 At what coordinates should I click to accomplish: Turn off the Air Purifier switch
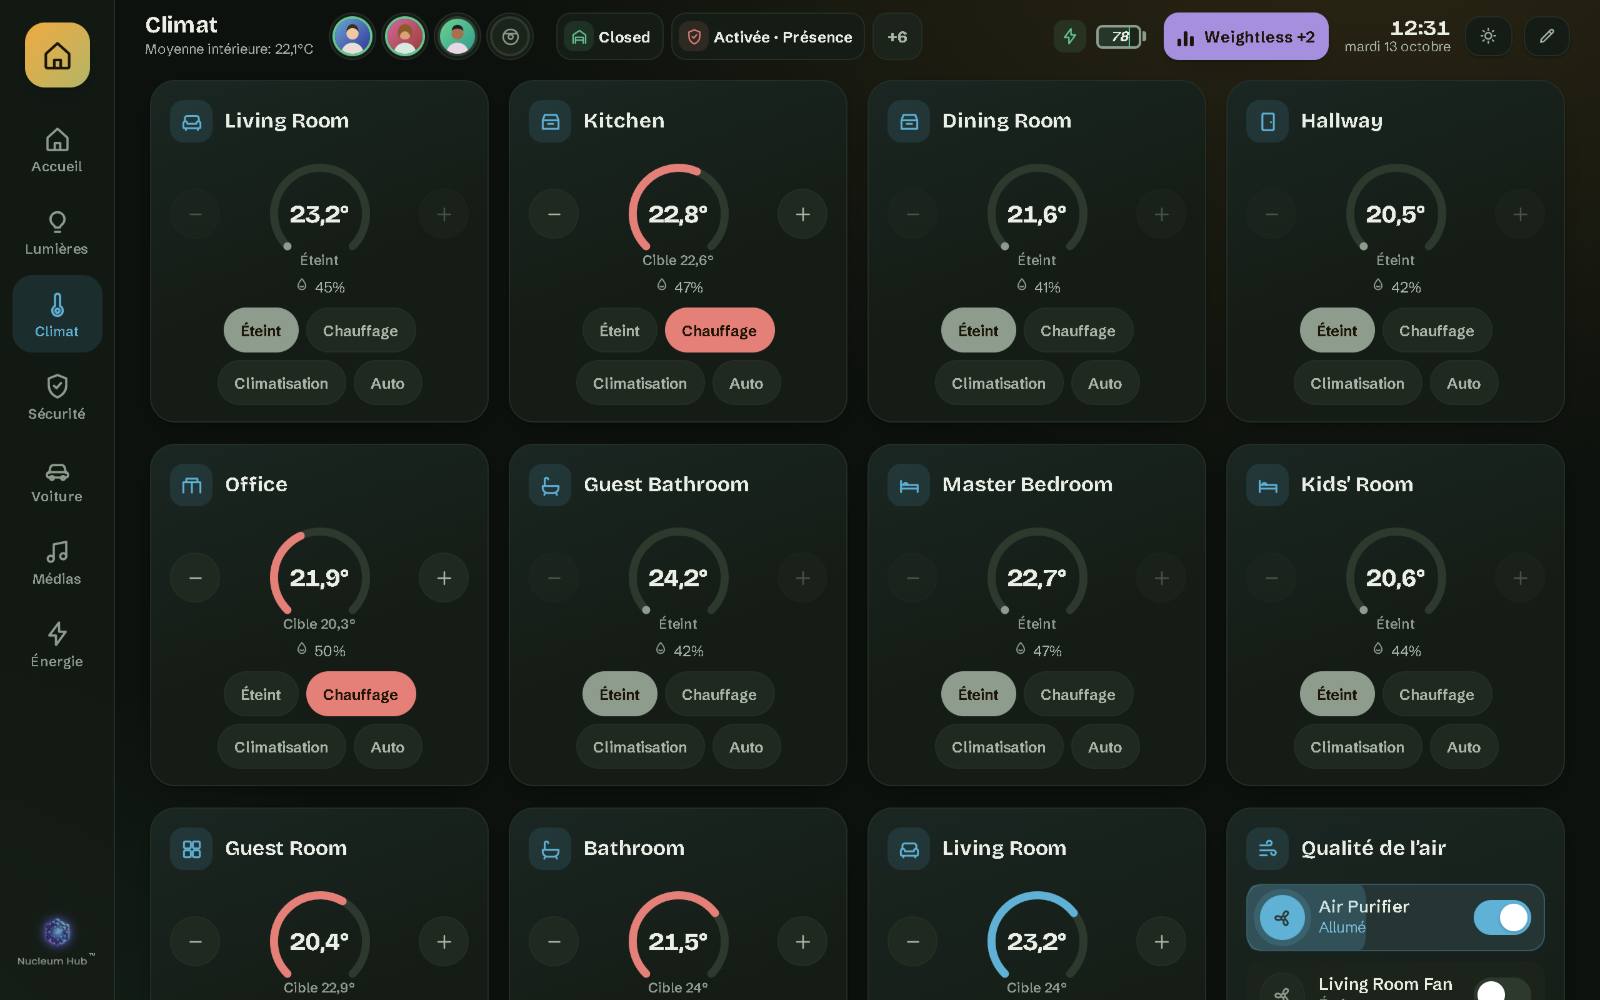click(x=1502, y=917)
